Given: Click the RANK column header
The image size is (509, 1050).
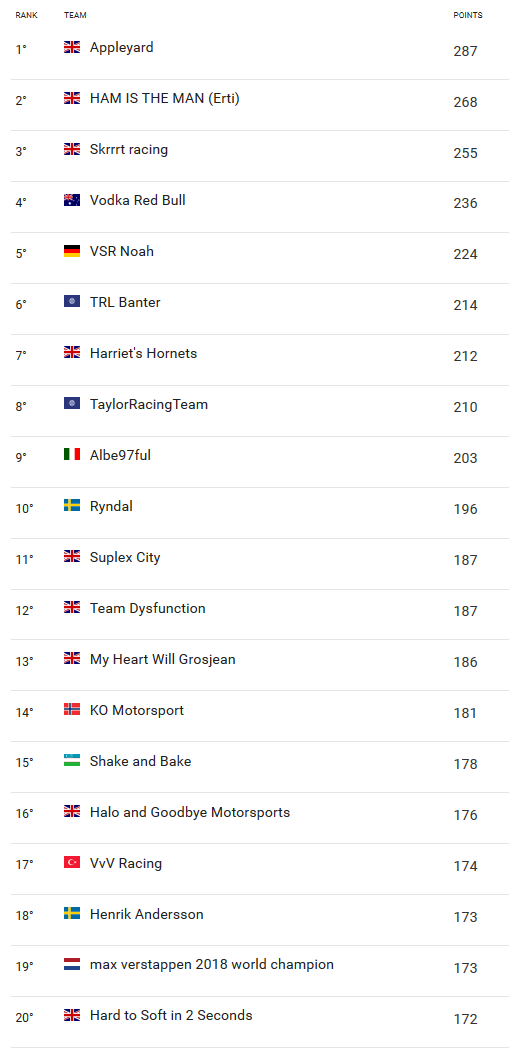Looking at the screenshot, I should [27, 15].
